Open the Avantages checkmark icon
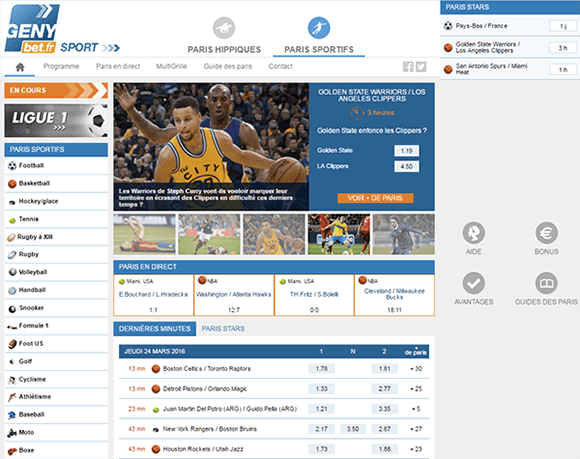This screenshot has height=459, width=580. click(x=473, y=283)
